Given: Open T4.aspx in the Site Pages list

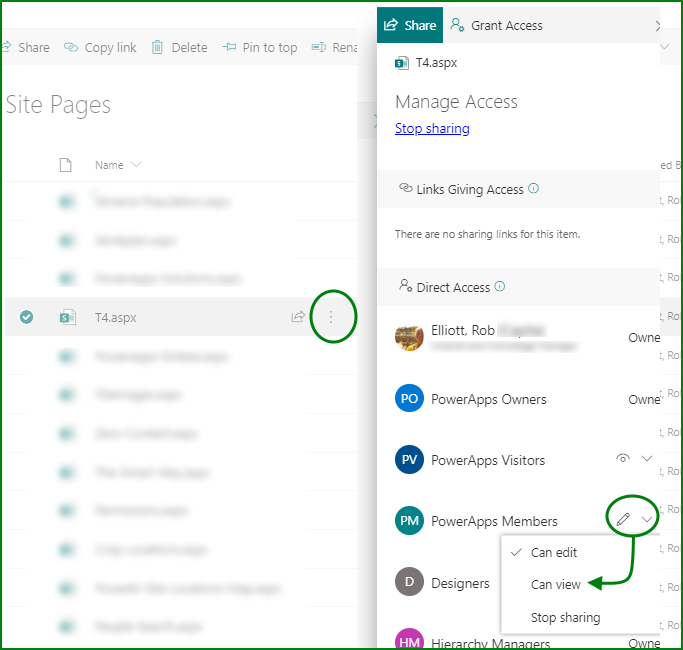Looking at the screenshot, I should click(116, 318).
